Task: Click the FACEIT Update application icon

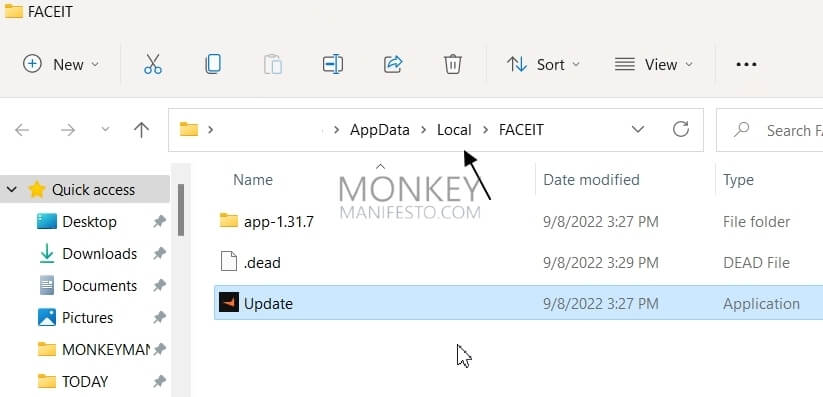Action: tap(228, 302)
